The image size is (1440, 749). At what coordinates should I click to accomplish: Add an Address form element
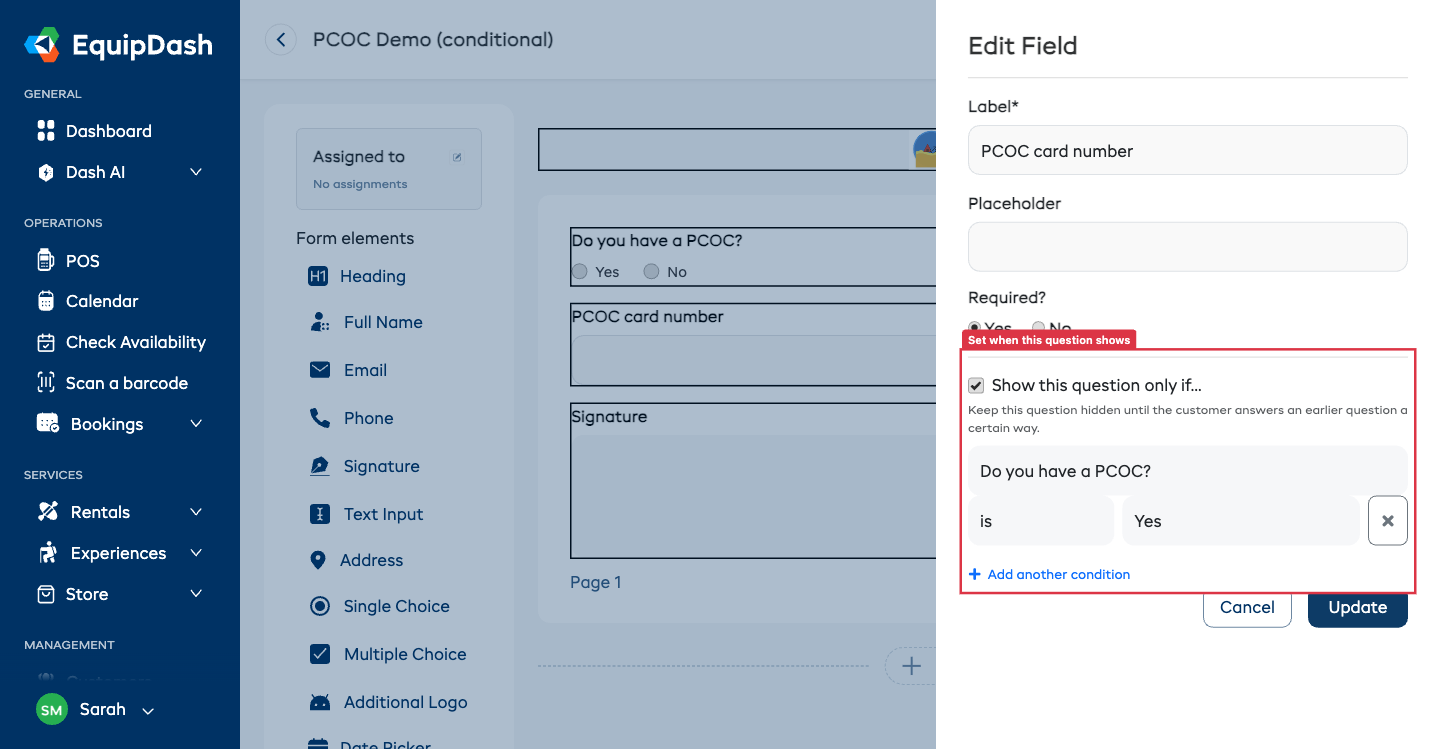tap(371, 560)
